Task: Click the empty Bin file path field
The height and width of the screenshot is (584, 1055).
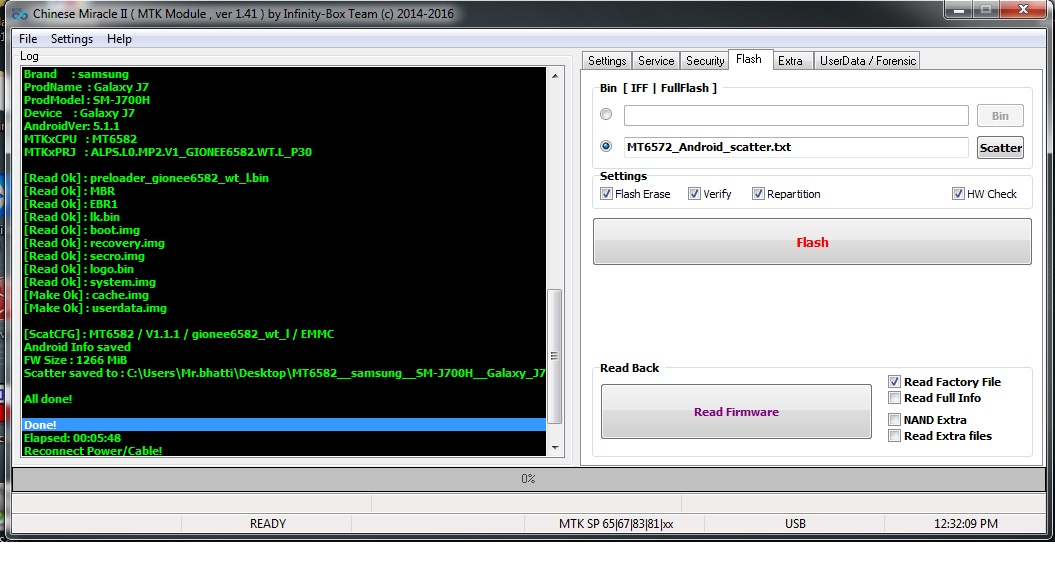Action: coord(796,115)
